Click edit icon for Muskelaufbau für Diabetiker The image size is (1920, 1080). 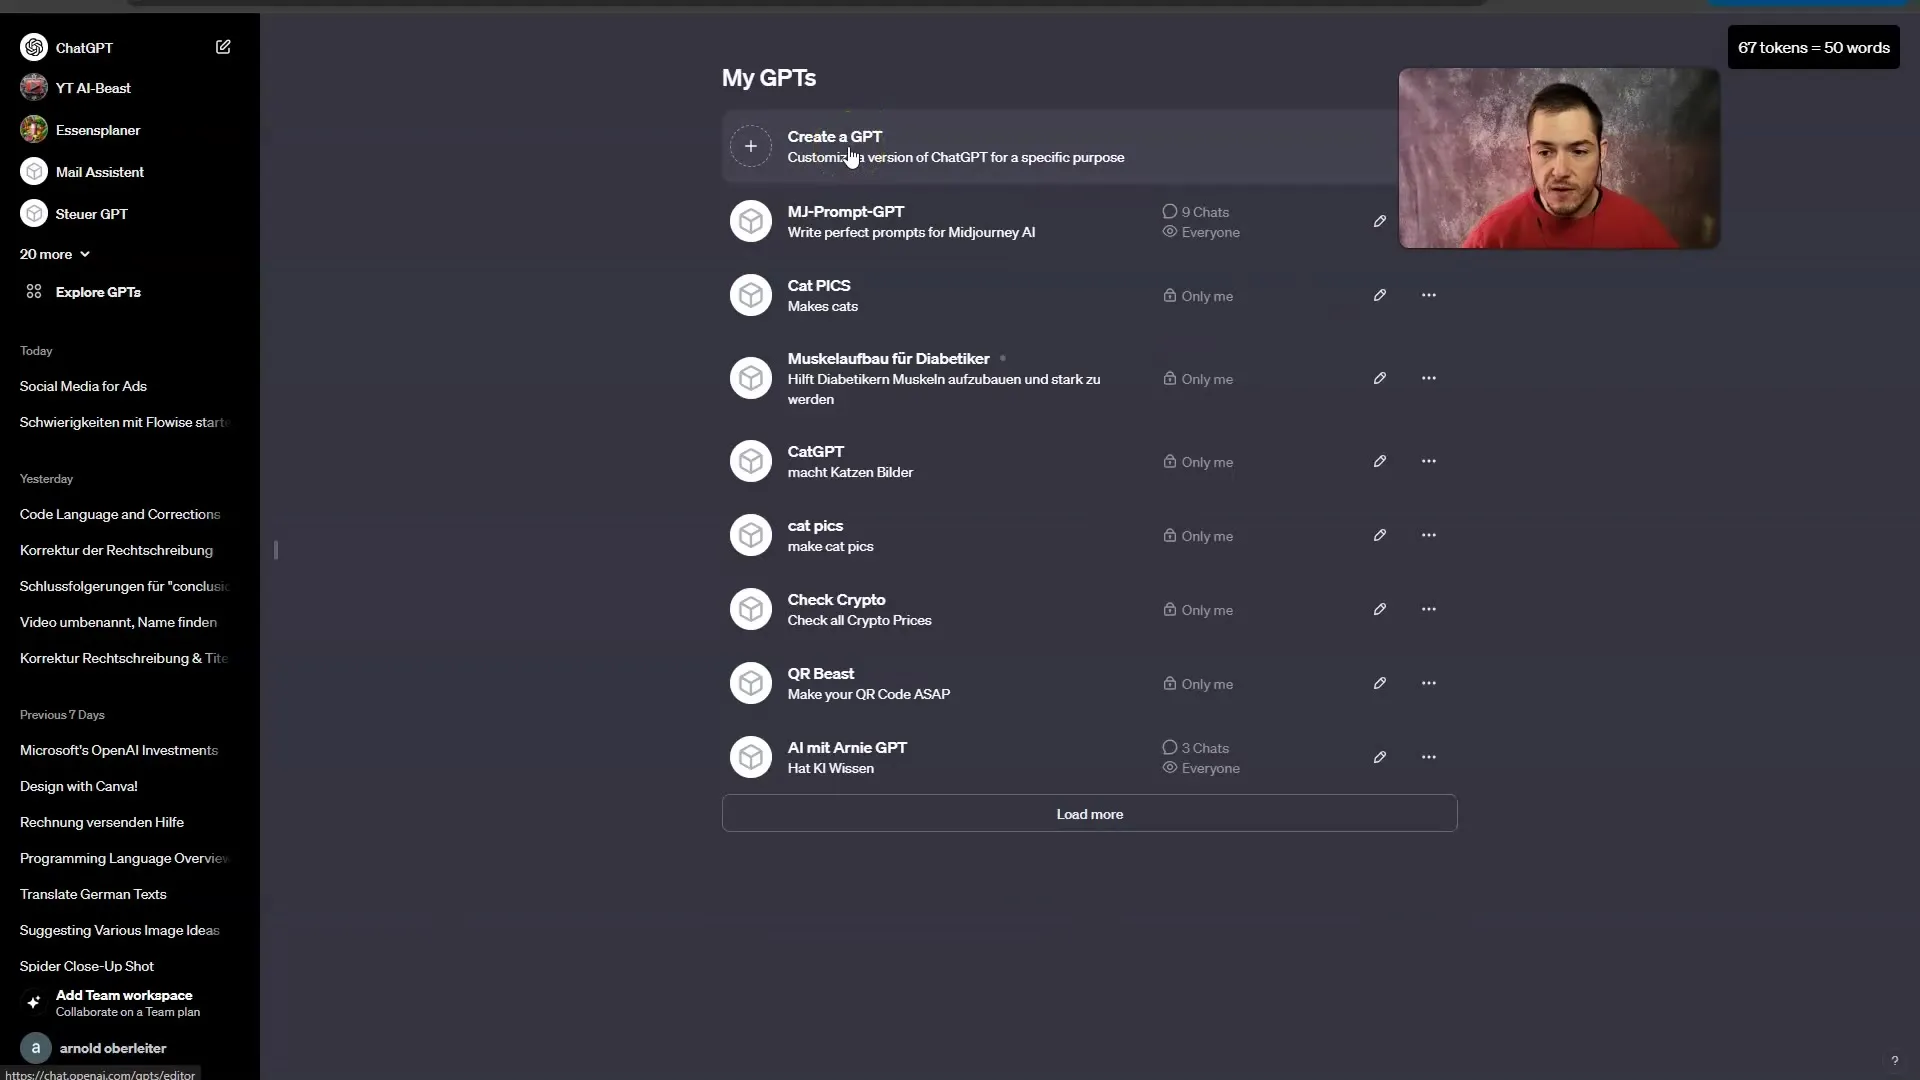coord(1379,378)
